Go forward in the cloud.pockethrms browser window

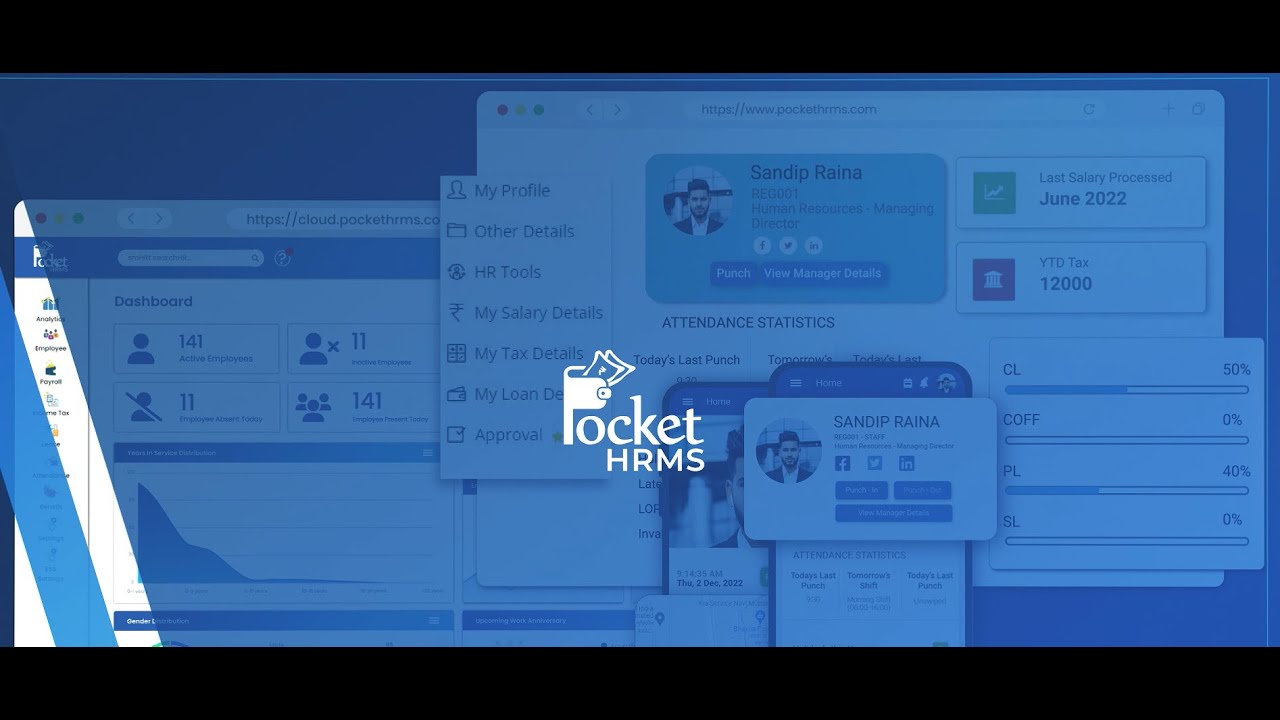click(158, 219)
